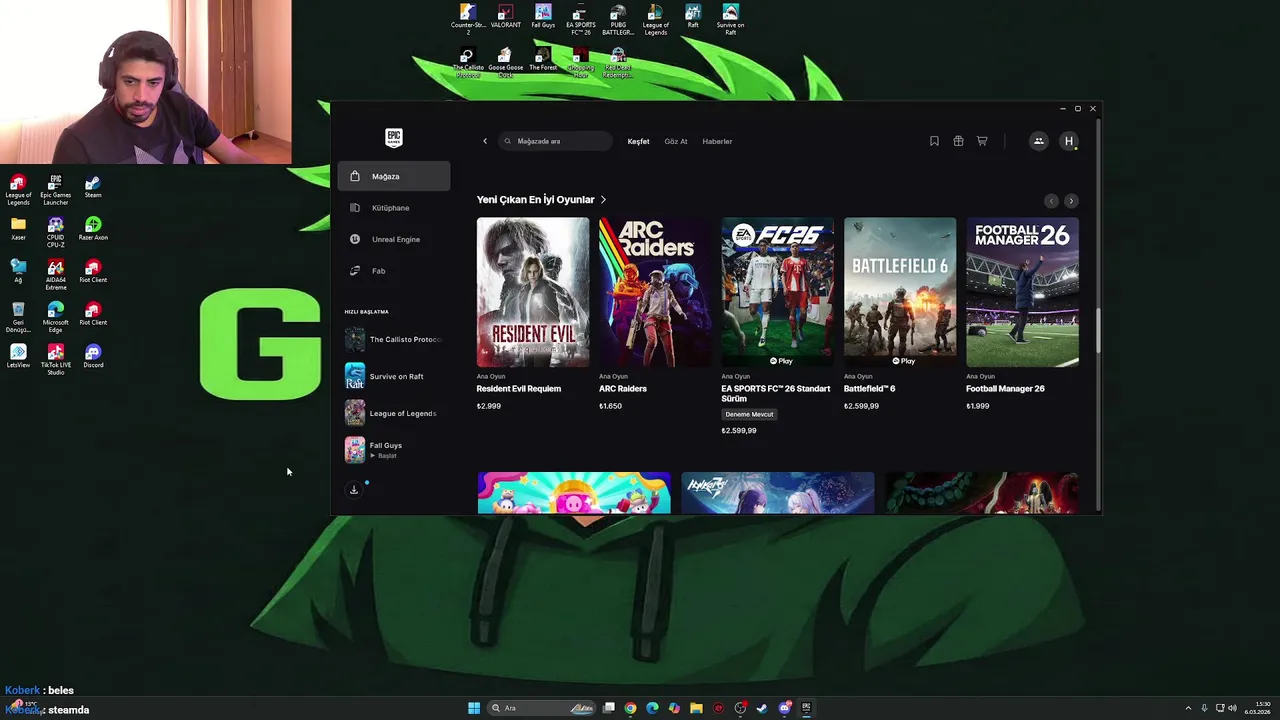Launch Fall Guys from quick launch
This screenshot has width=1280, height=720.
[x=394, y=450]
